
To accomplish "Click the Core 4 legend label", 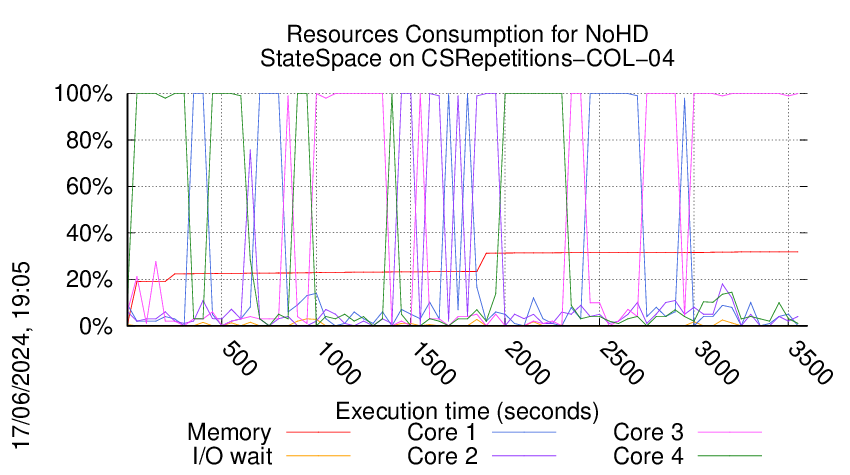I will (648, 456).
